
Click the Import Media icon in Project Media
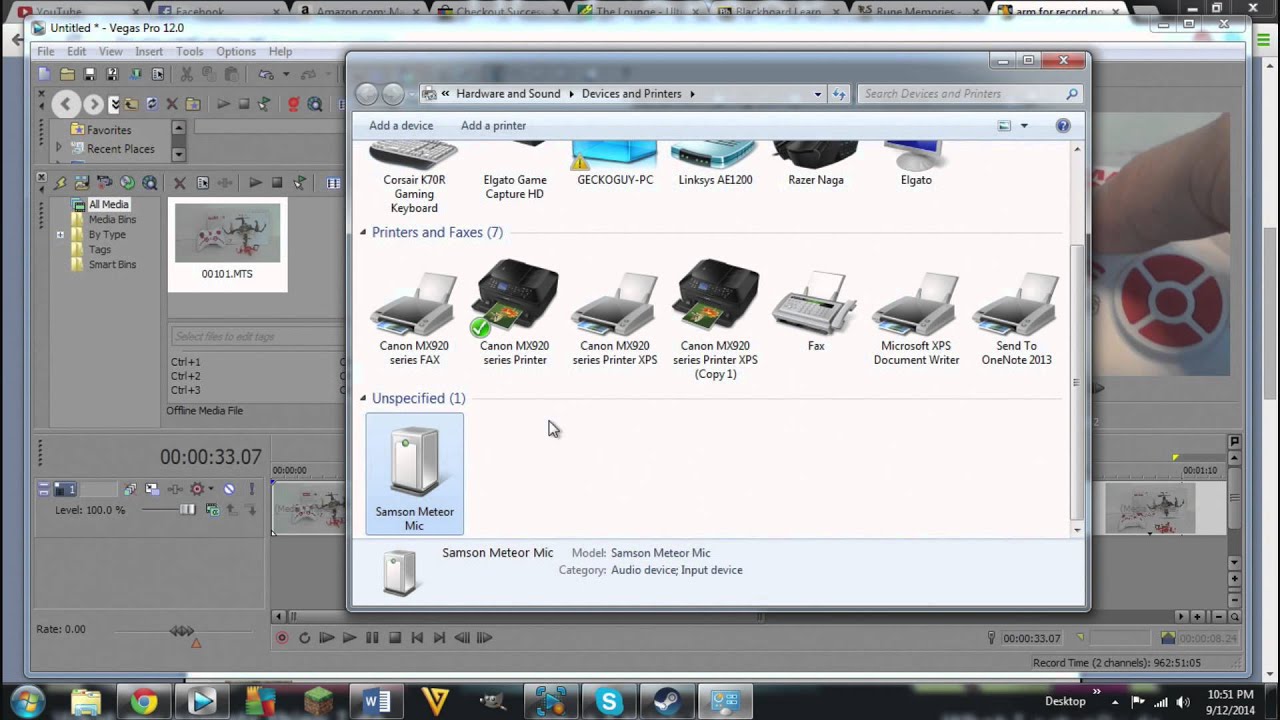pyautogui.click(x=82, y=183)
